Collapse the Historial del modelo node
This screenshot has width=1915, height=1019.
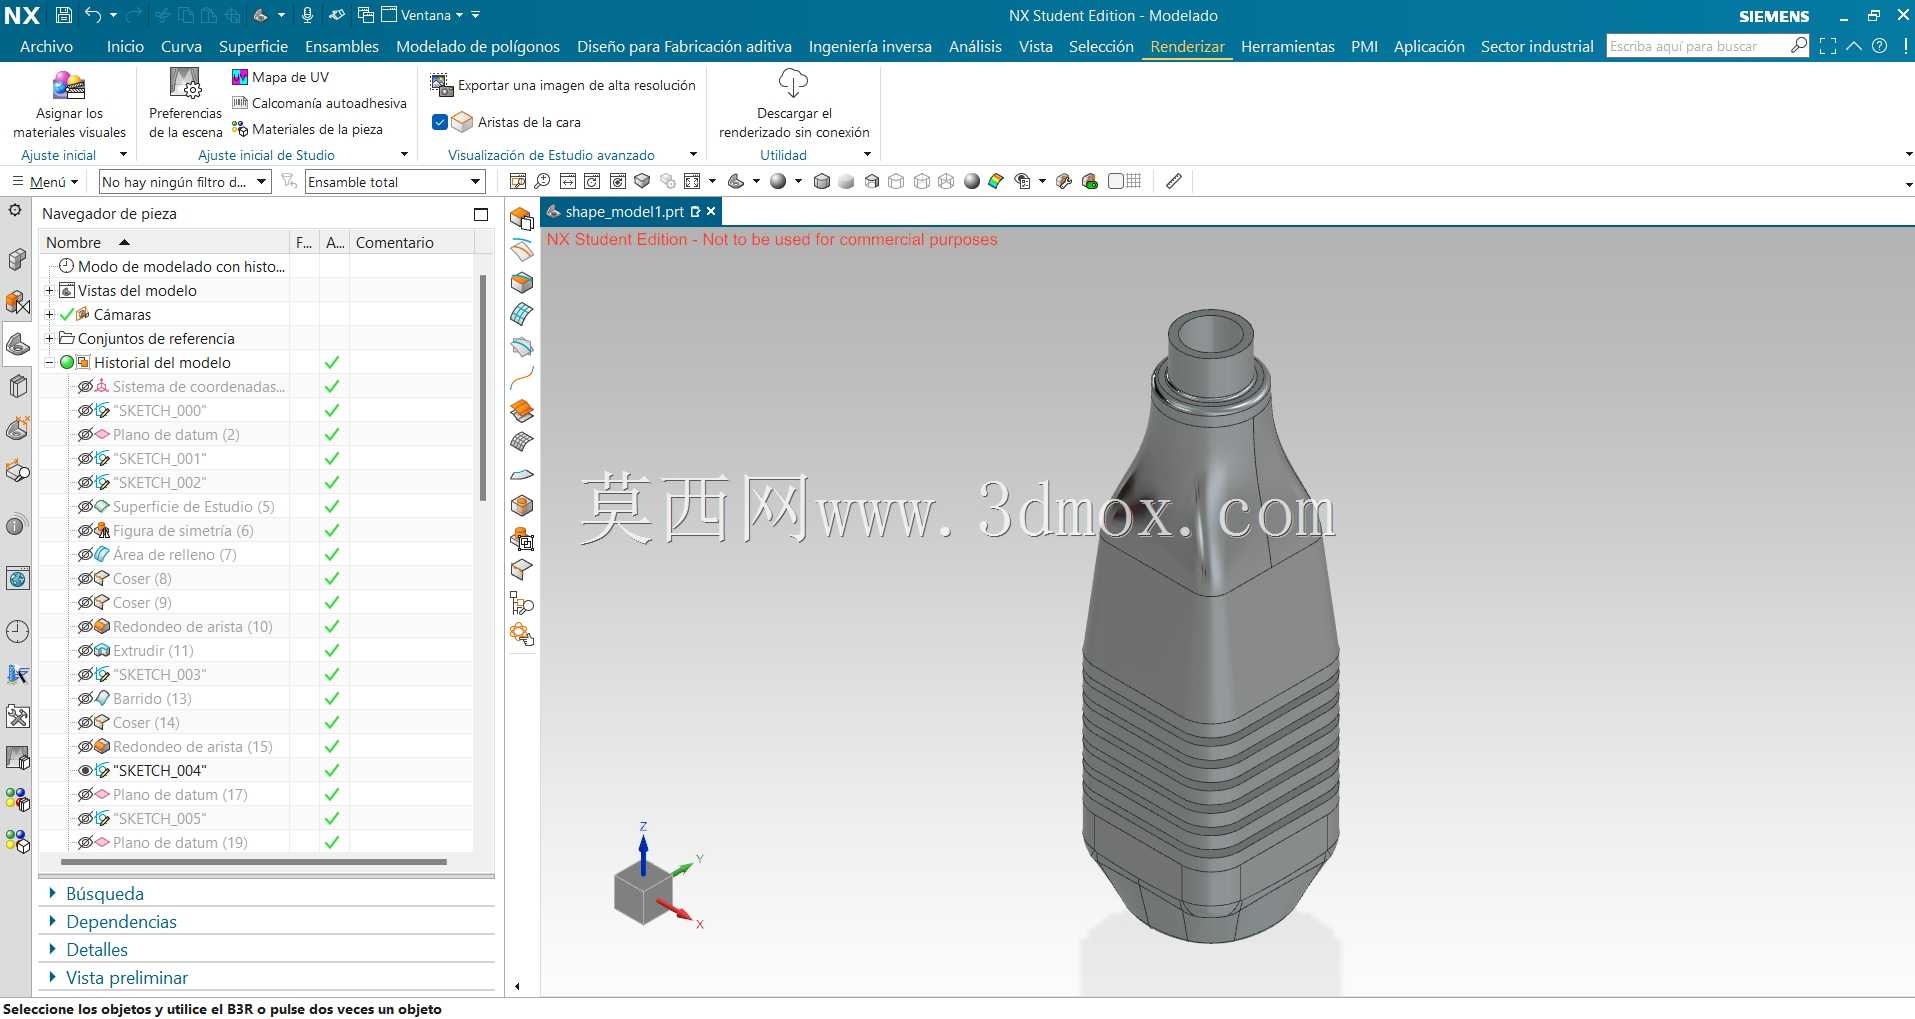pos(49,363)
